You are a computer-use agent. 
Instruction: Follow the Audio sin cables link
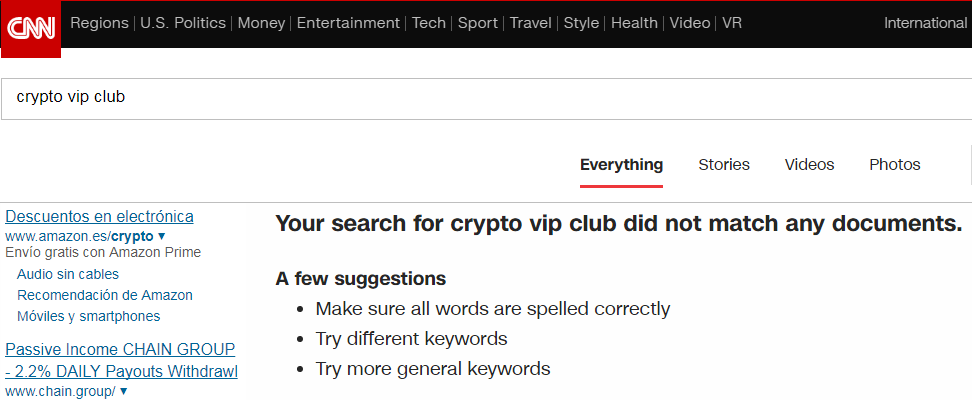(68, 274)
